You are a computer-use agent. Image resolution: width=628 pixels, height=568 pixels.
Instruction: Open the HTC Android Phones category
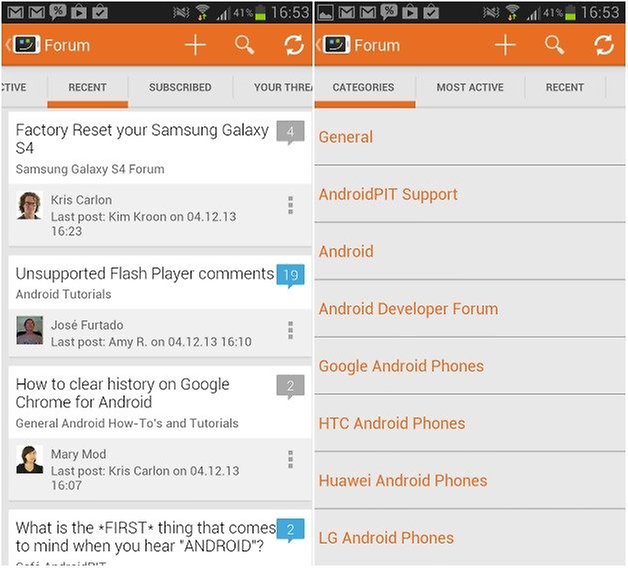point(470,423)
